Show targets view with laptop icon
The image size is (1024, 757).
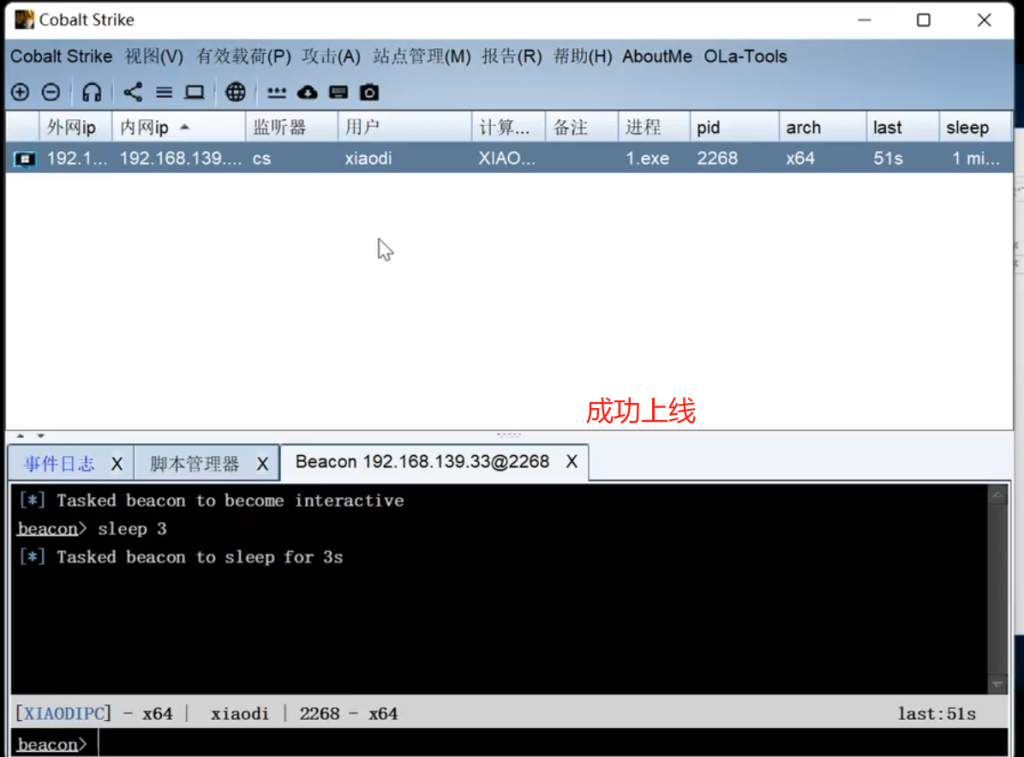point(194,92)
